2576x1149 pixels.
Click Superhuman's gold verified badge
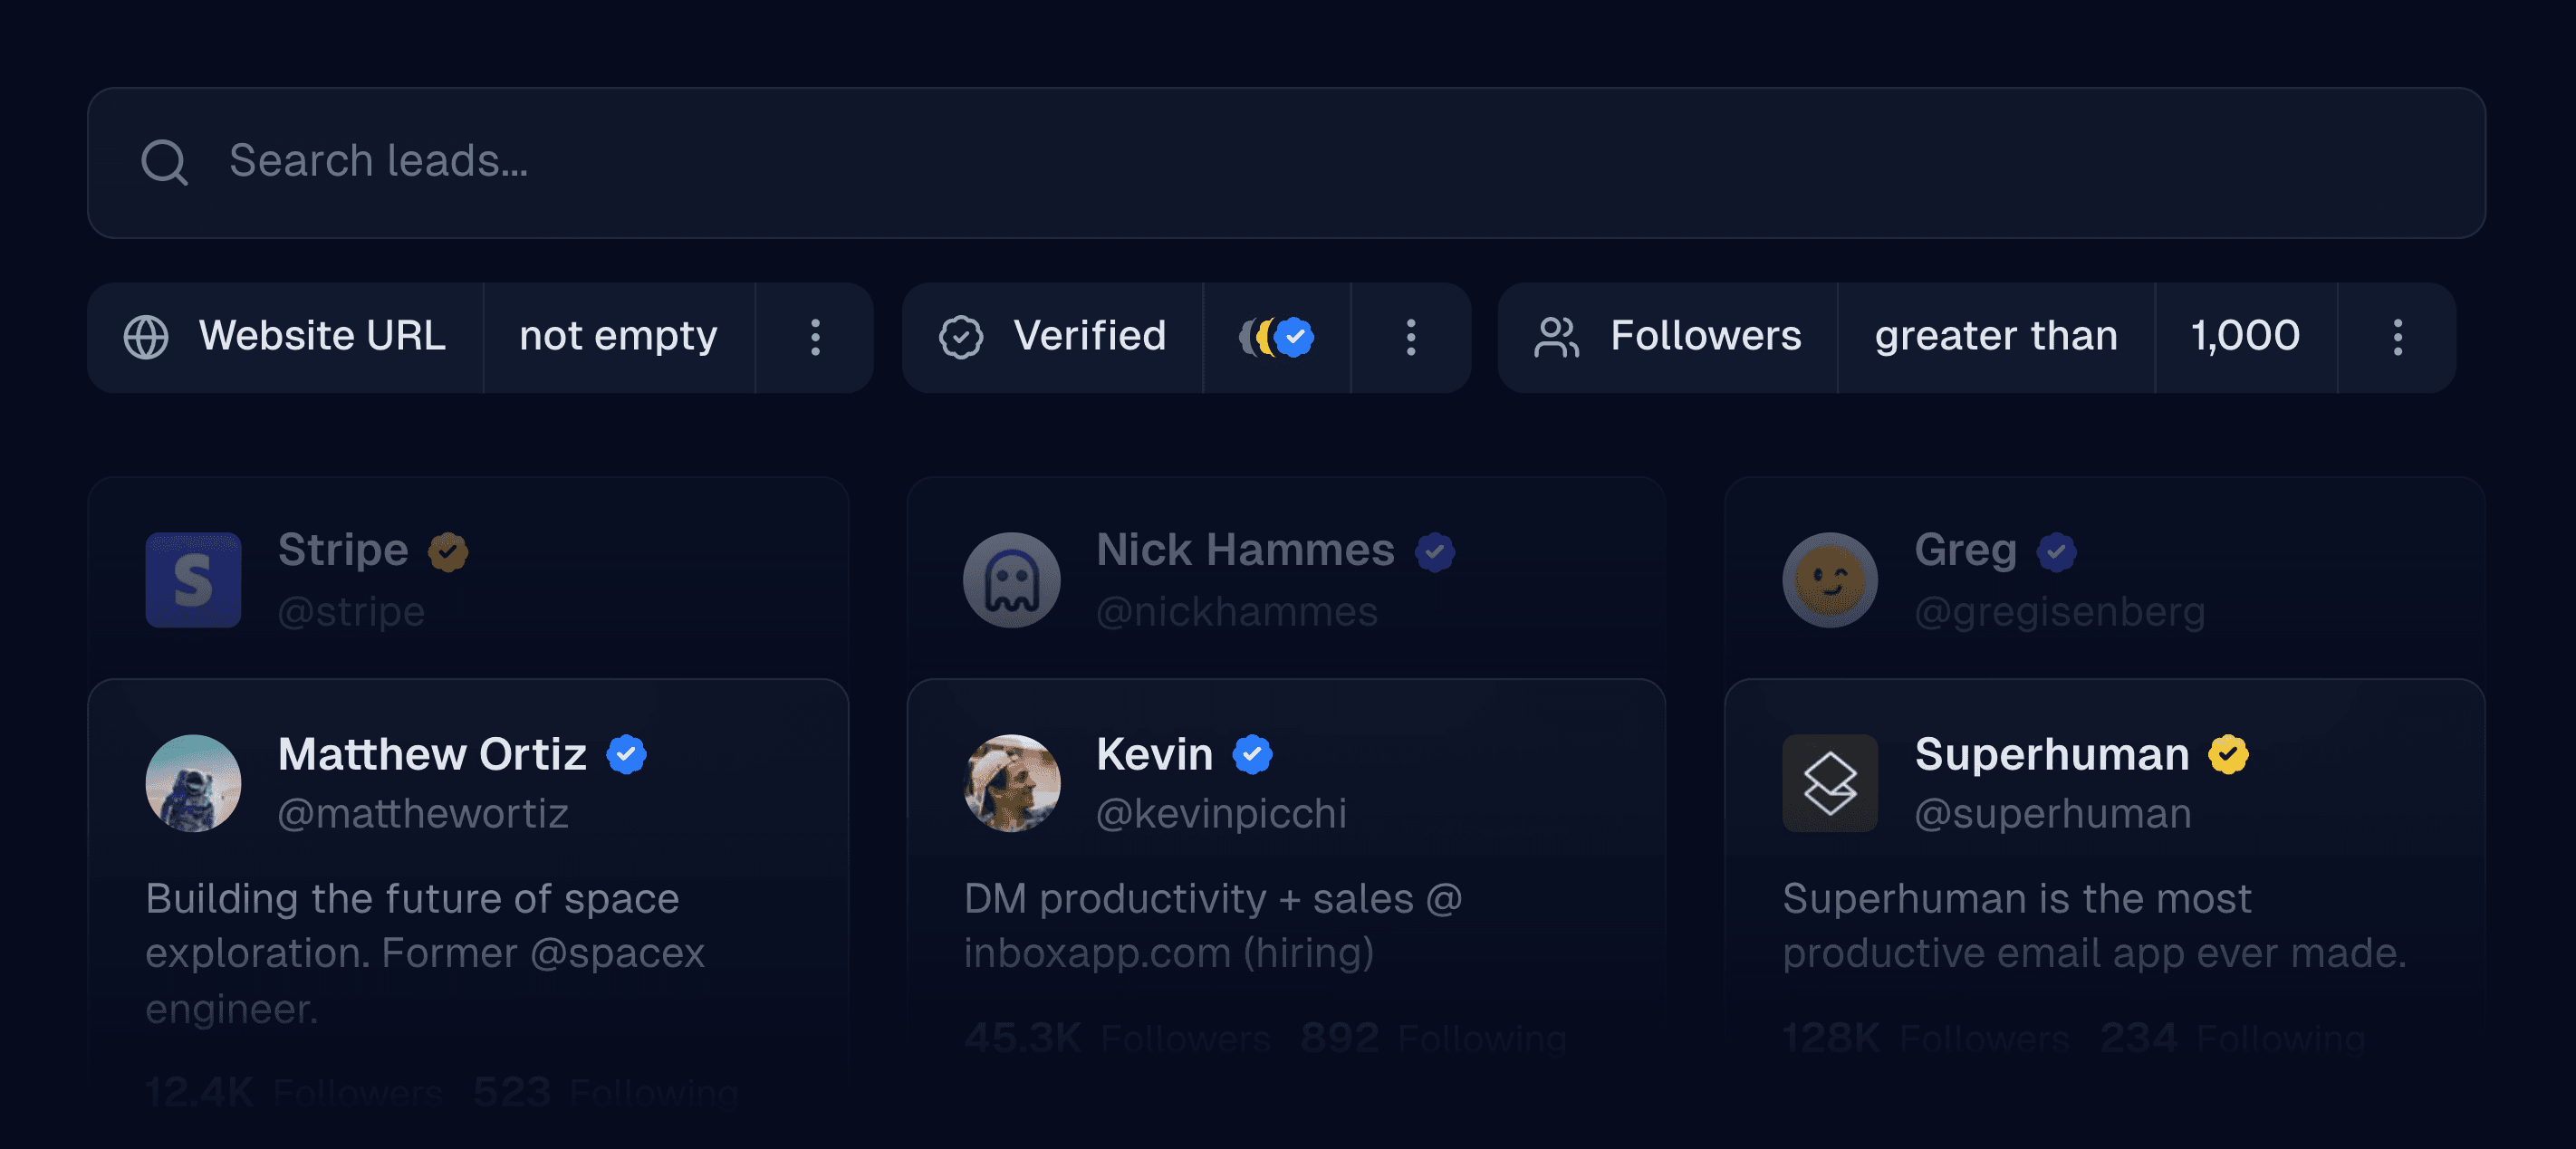pyautogui.click(x=2228, y=754)
